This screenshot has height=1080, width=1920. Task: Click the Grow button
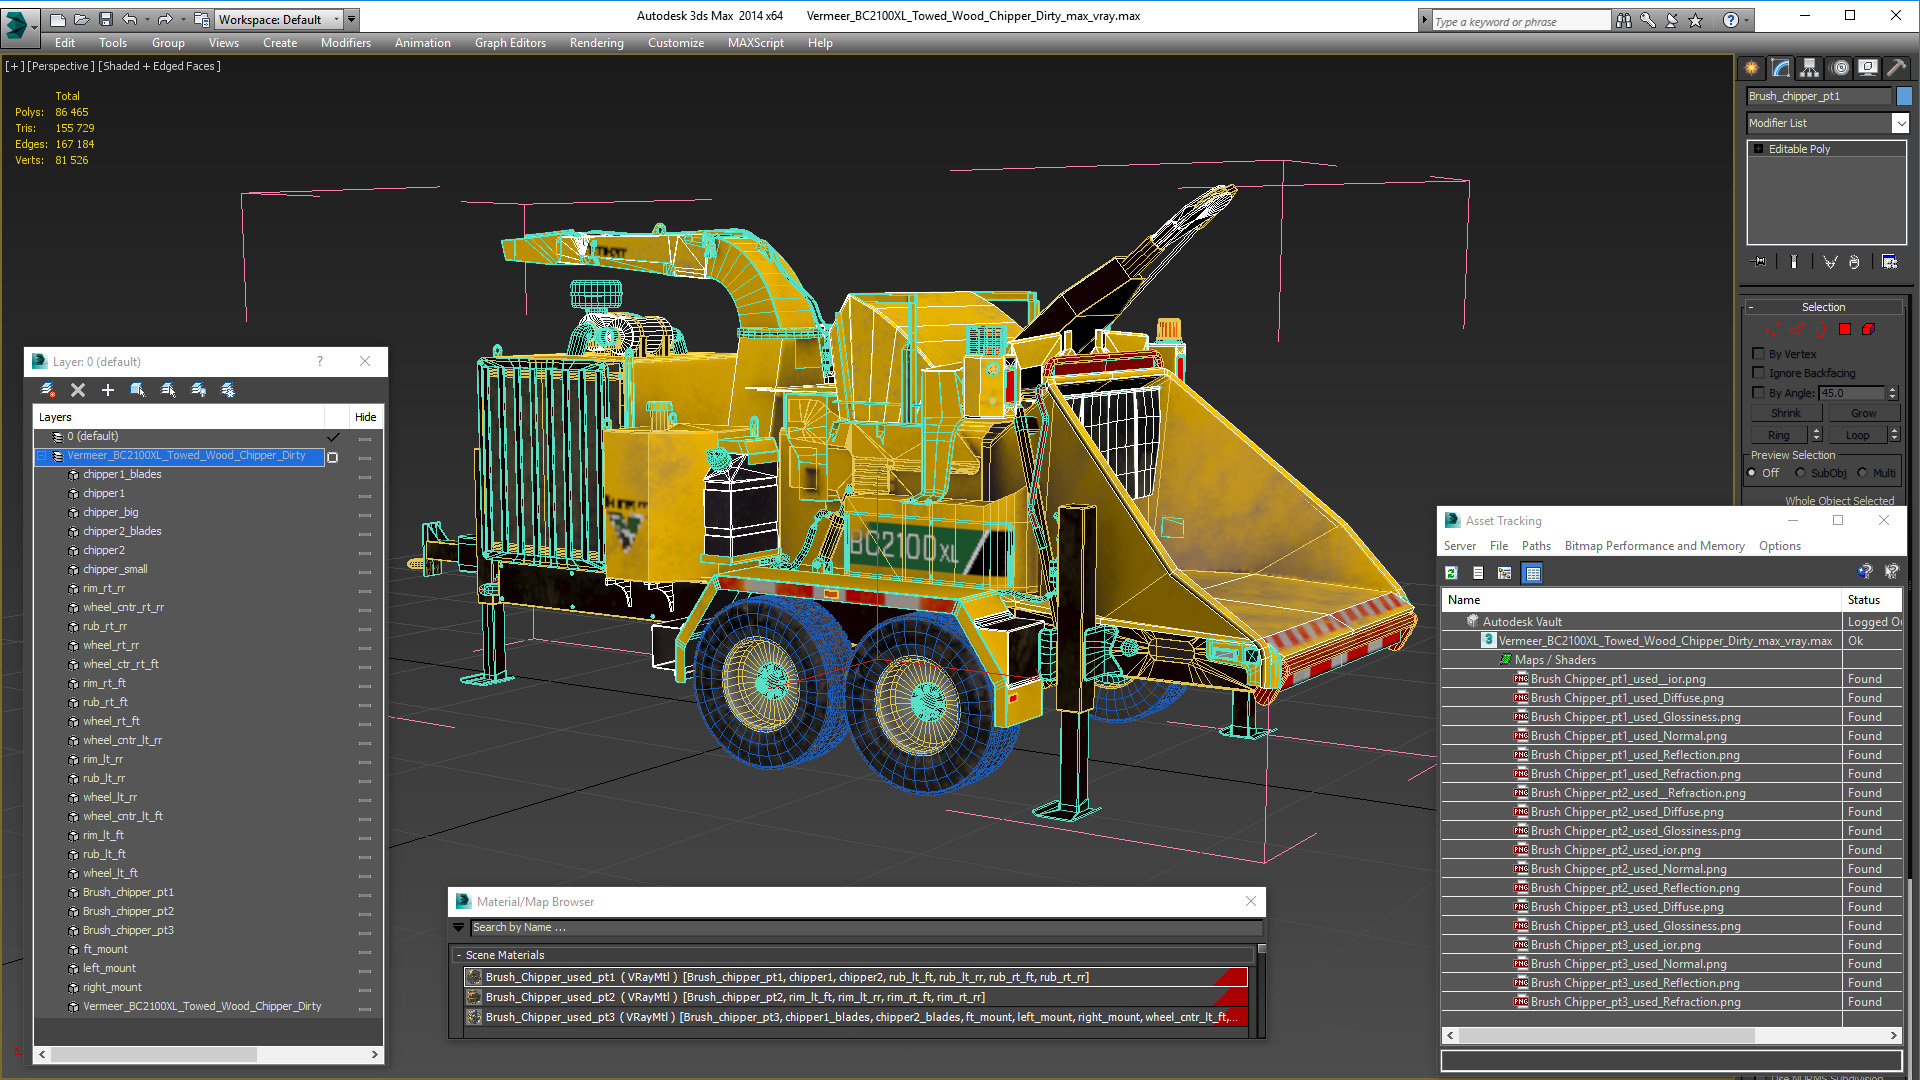[x=1863, y=413]
